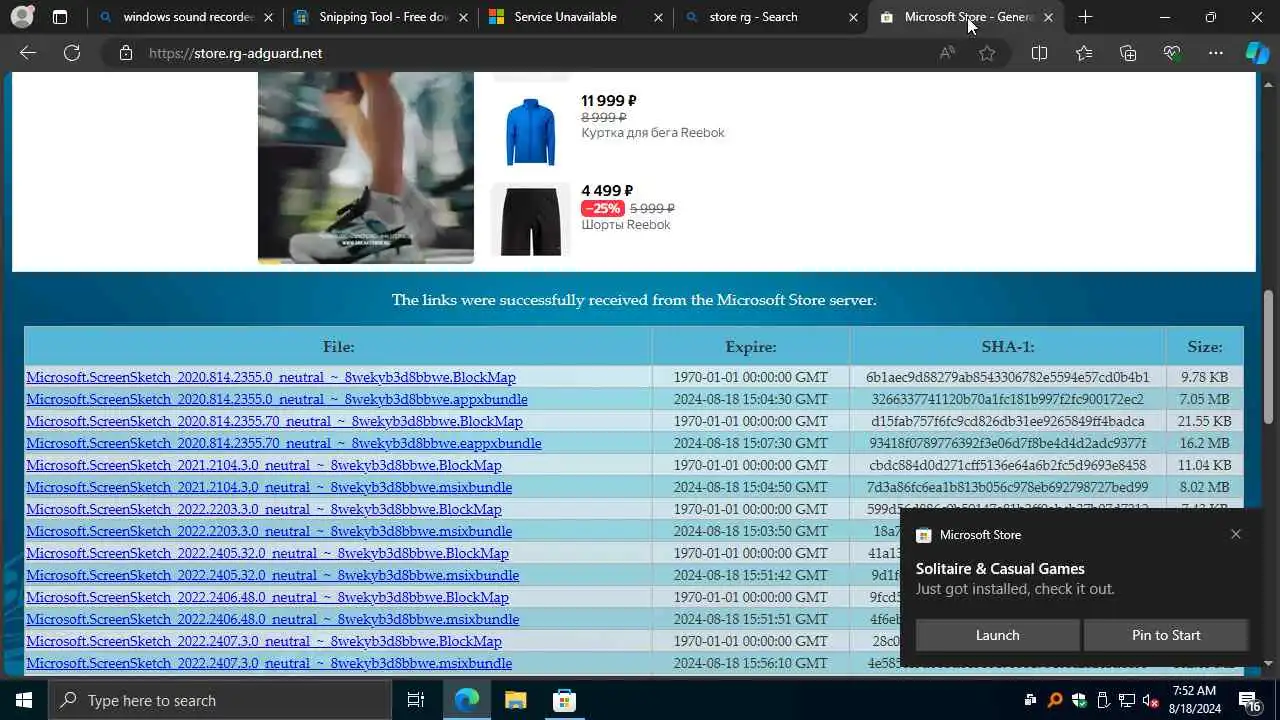Click Pin to Start in notification

(1166, 635)
